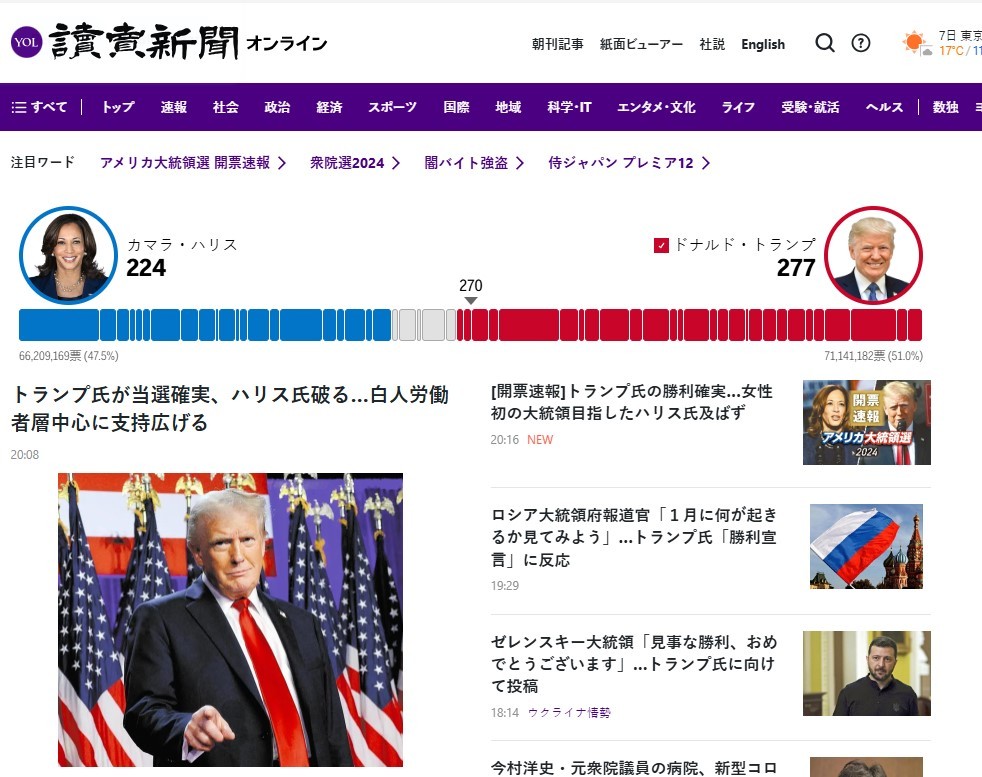Click the NEW label beside 20:16
Image resolution: width=982 pixels, height=777 pixels.
(x=540, y=440)
